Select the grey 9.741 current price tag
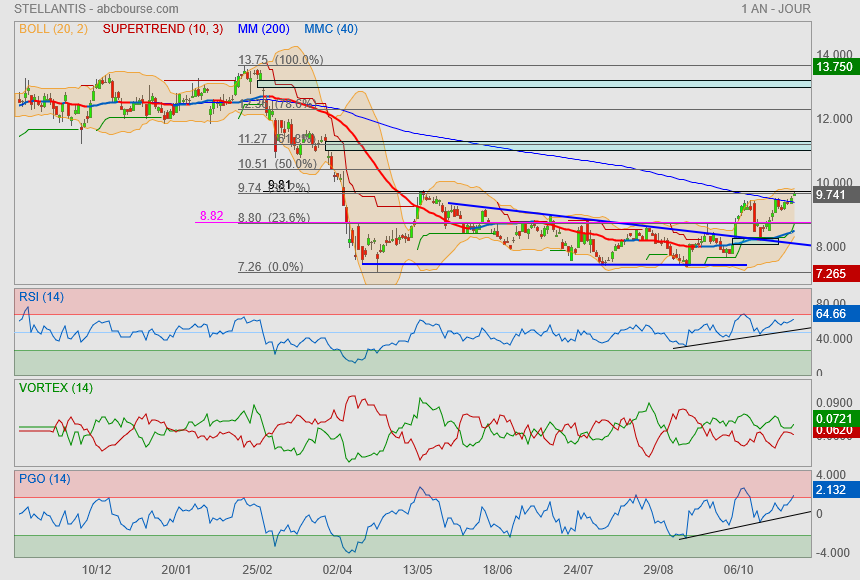The height and width of the screenshot is (580, 860). click(x=833, y=195)
